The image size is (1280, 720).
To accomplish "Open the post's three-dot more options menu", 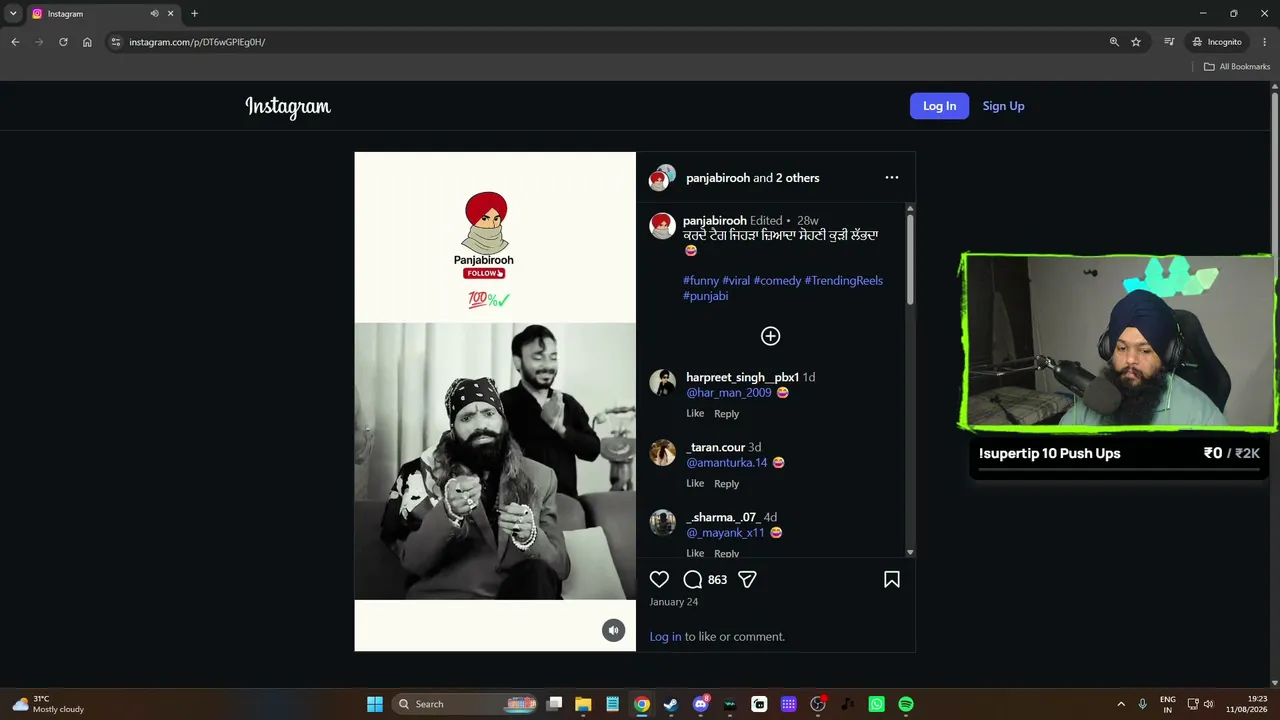I will (x=892, y=178).
